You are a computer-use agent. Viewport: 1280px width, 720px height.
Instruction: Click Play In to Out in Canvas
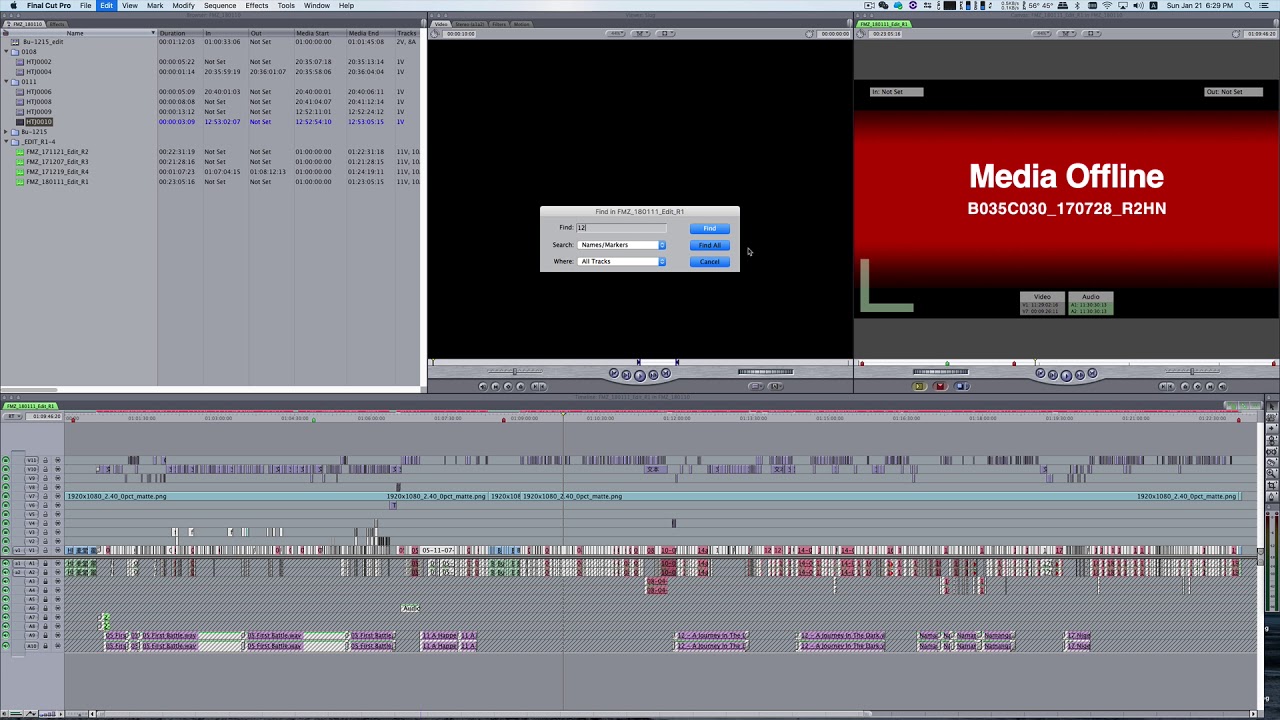point(1053,375)
